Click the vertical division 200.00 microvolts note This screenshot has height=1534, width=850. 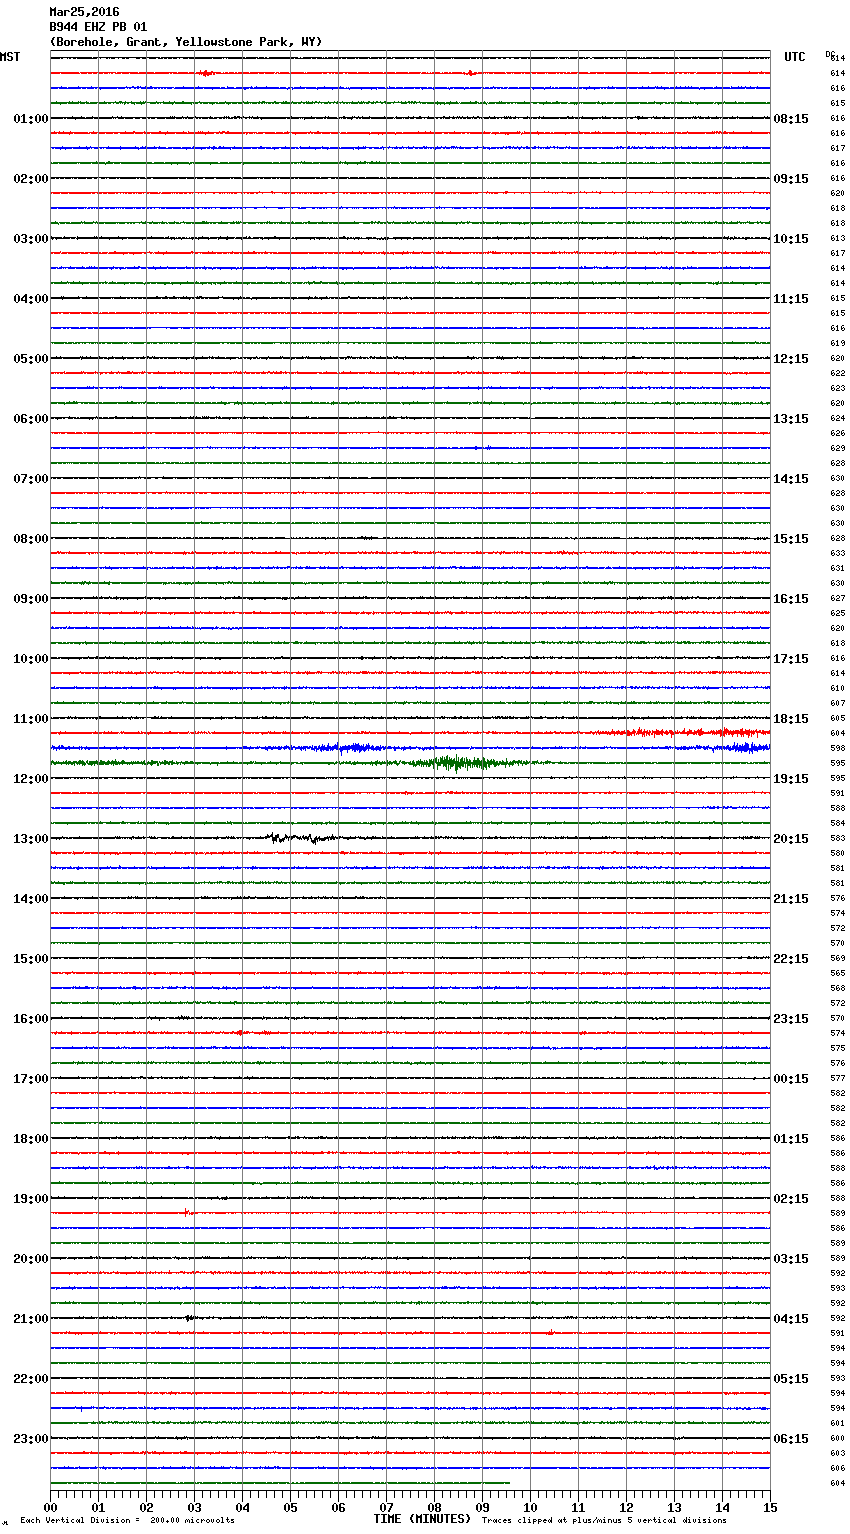point(127,1521)
